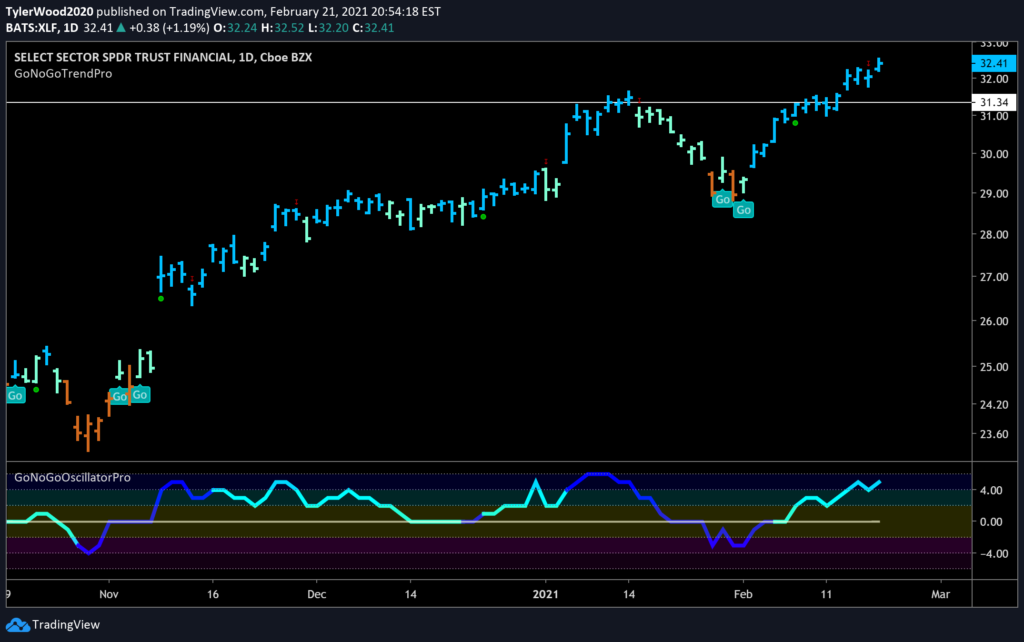Click the white 31.34 horizontal line price tag

993,103
